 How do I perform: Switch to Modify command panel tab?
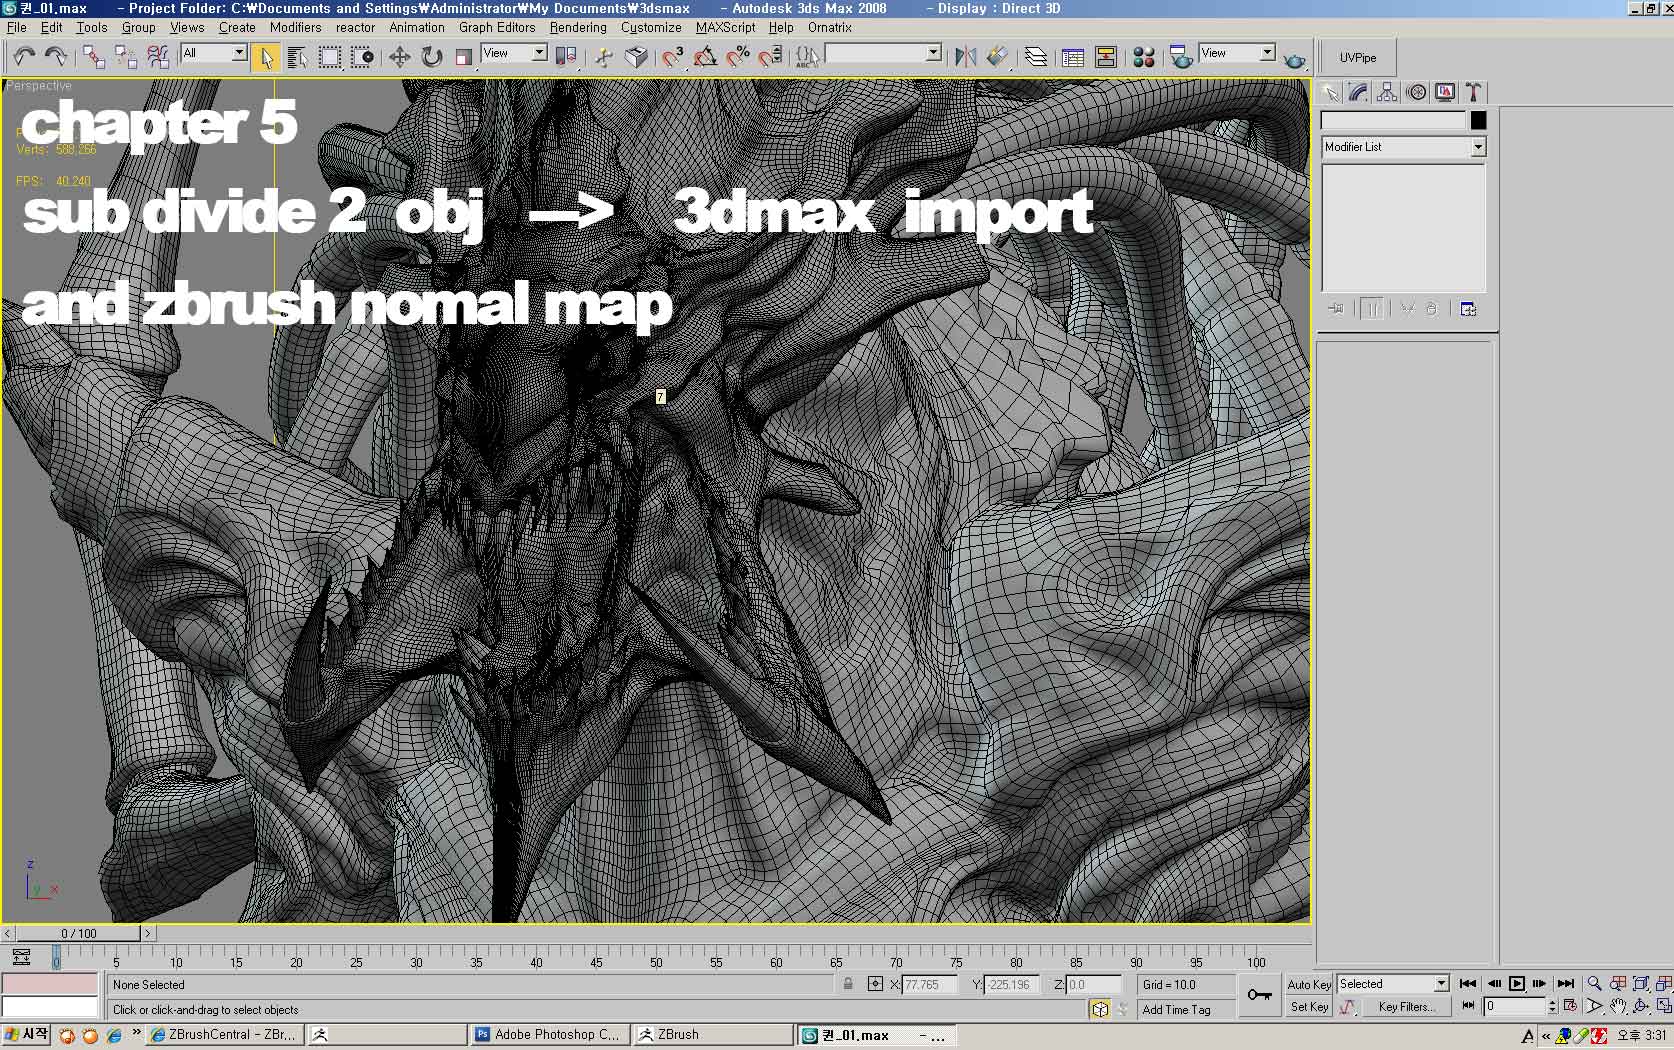pos(1358,93)
